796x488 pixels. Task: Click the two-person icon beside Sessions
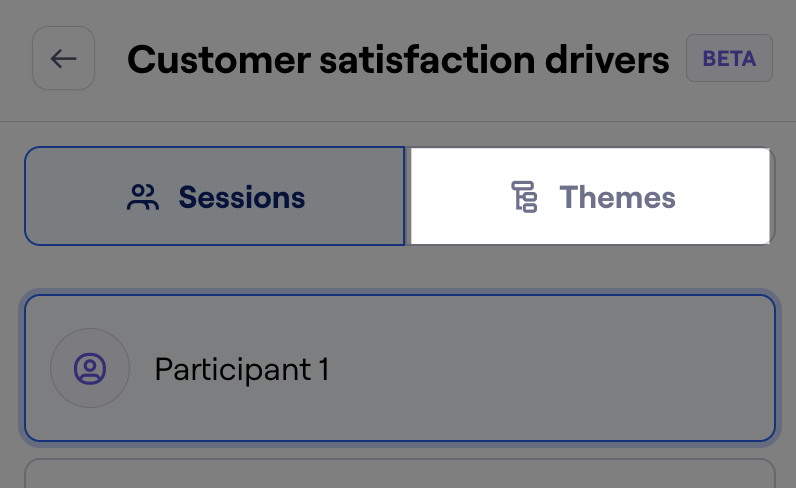tap(143, 197)
